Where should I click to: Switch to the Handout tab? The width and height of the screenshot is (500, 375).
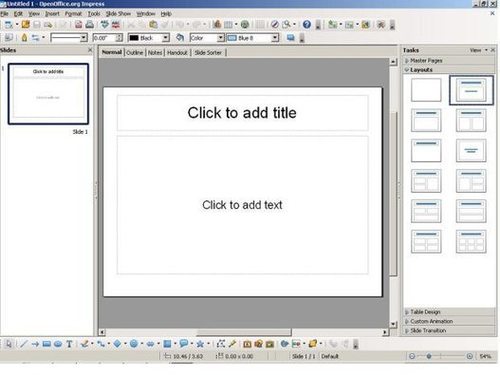tap(177, 52)
